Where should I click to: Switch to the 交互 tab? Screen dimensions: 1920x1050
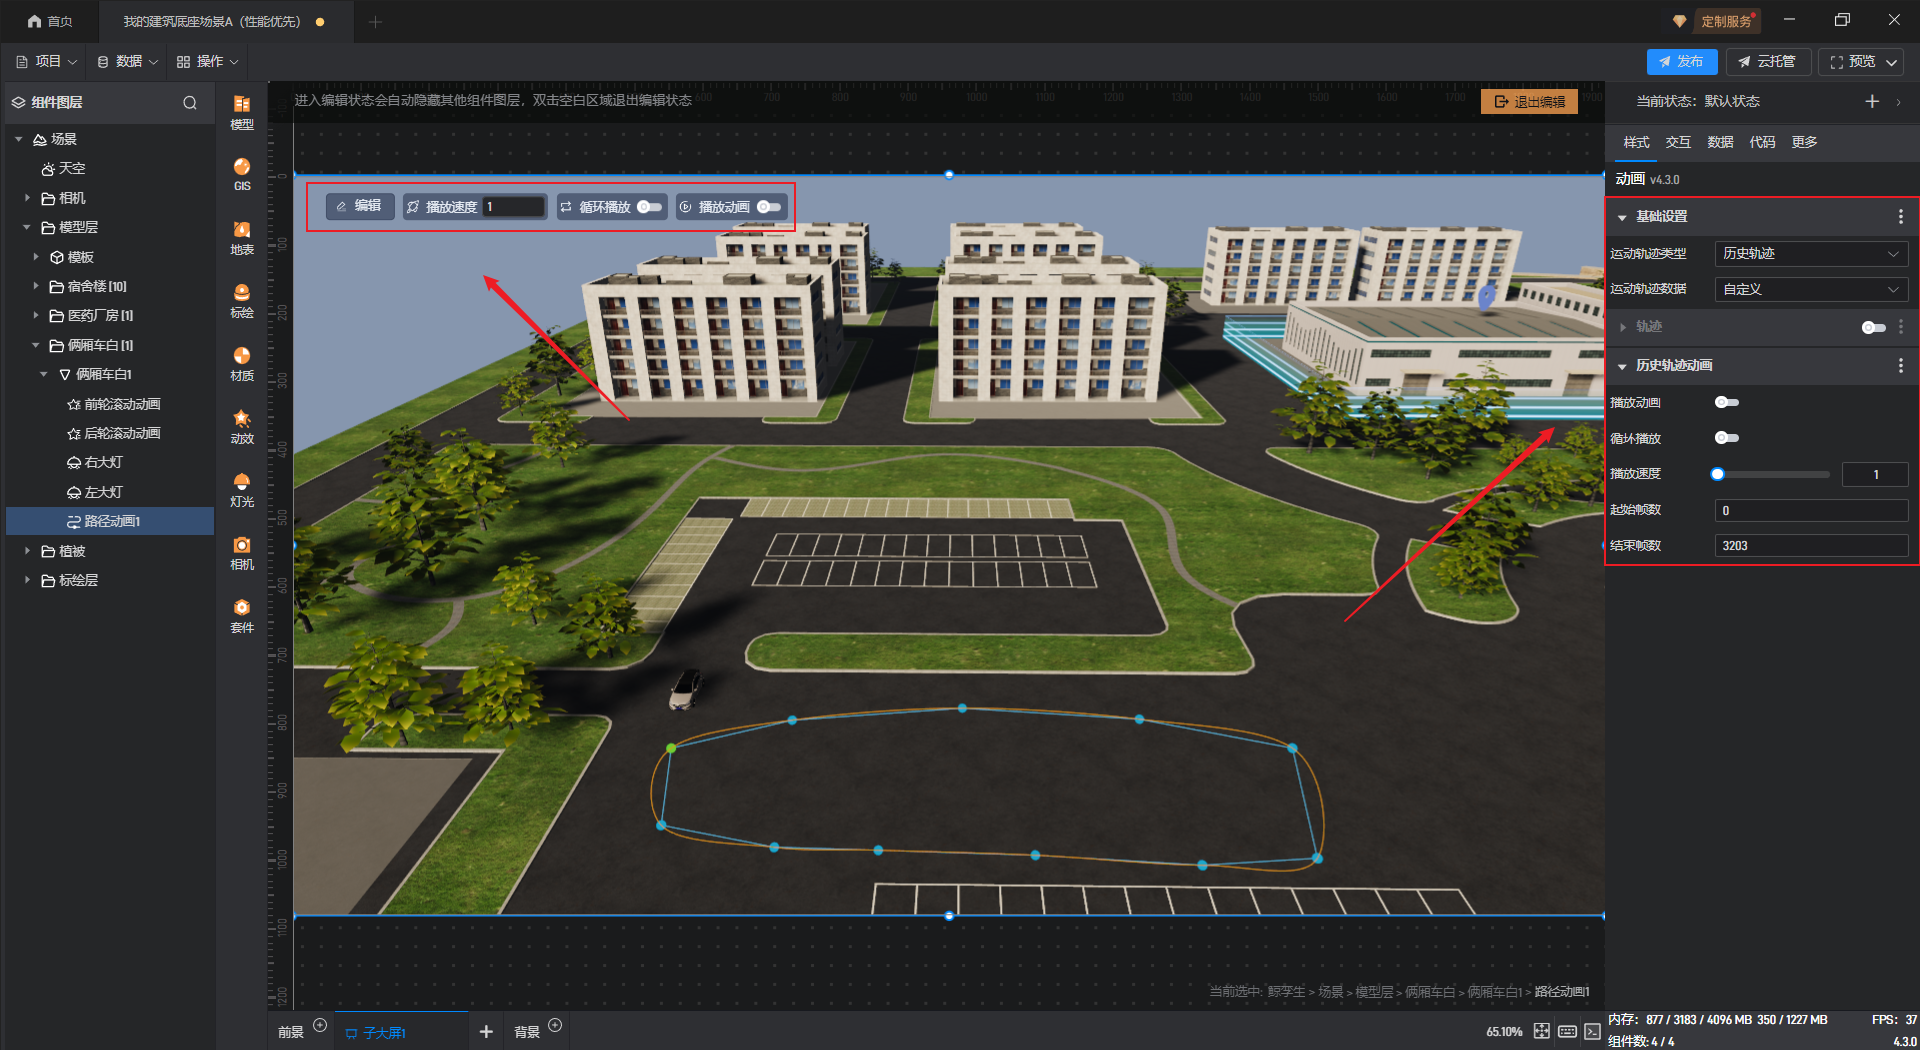coord(1678,142)
